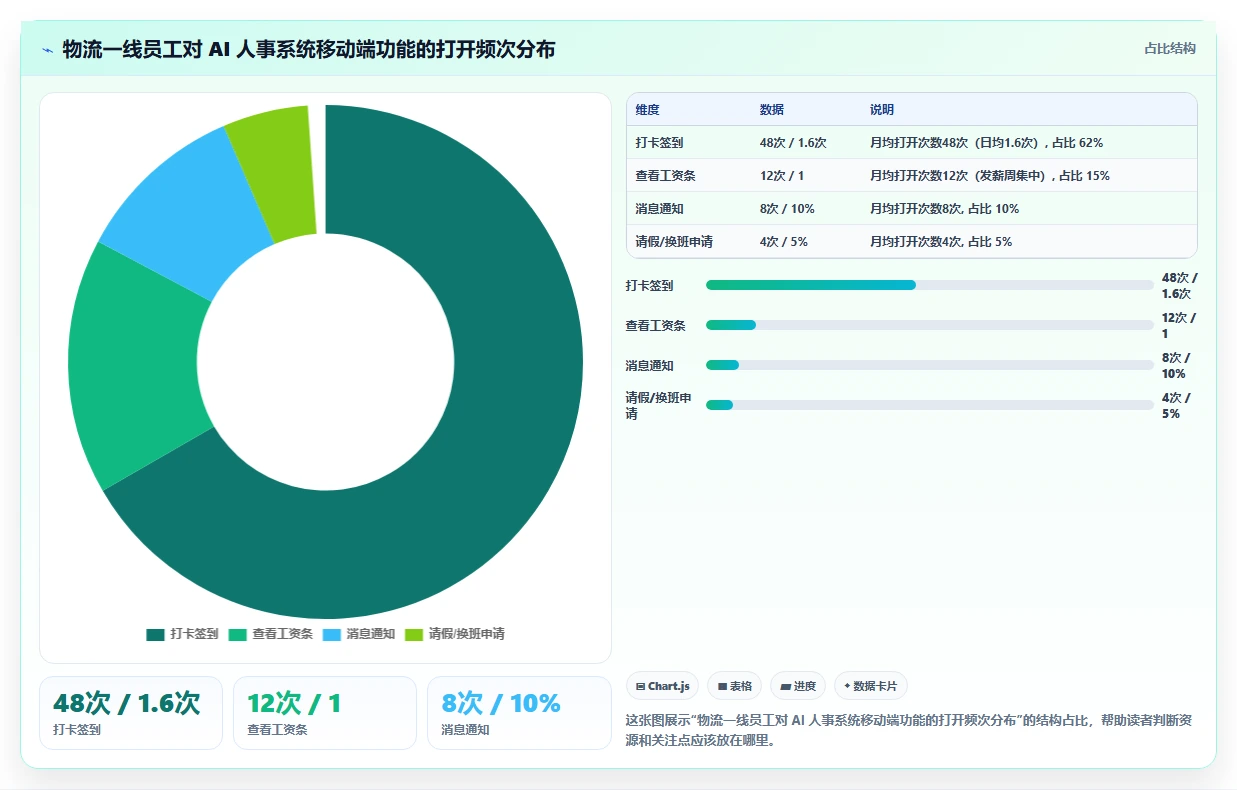Screen dimensions: 1237x790
Task: Click the 数据 table column header
Action: (x=772, y=110)
